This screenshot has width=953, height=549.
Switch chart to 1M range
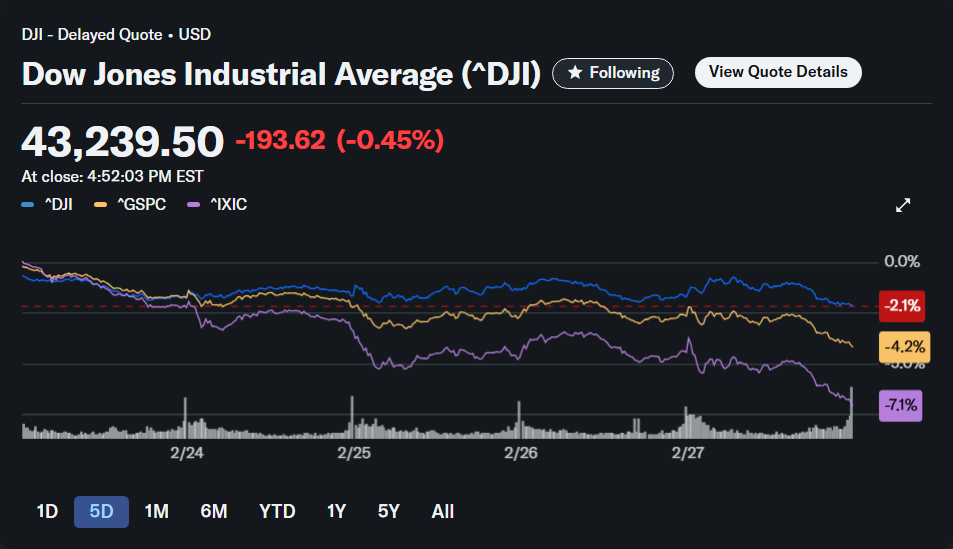[157, 512]
